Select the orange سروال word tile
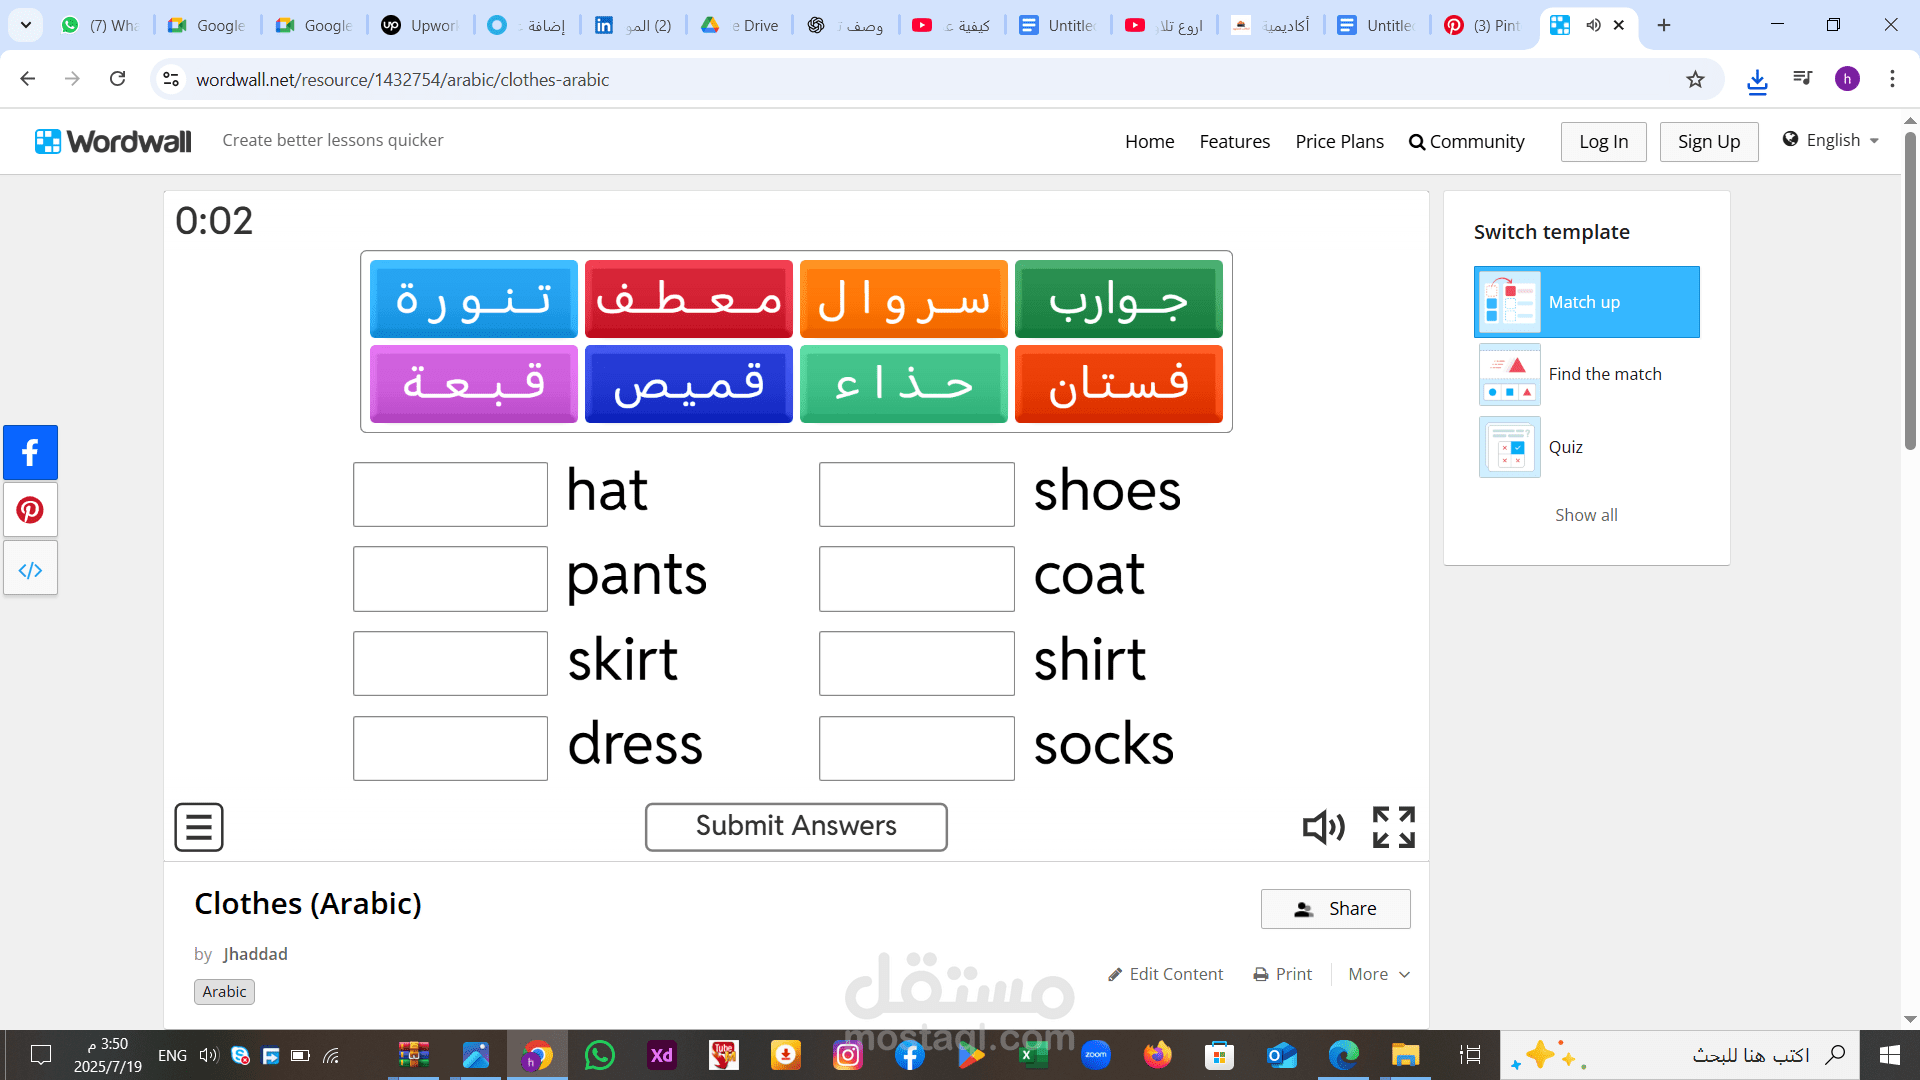 [x=903, y=299]
